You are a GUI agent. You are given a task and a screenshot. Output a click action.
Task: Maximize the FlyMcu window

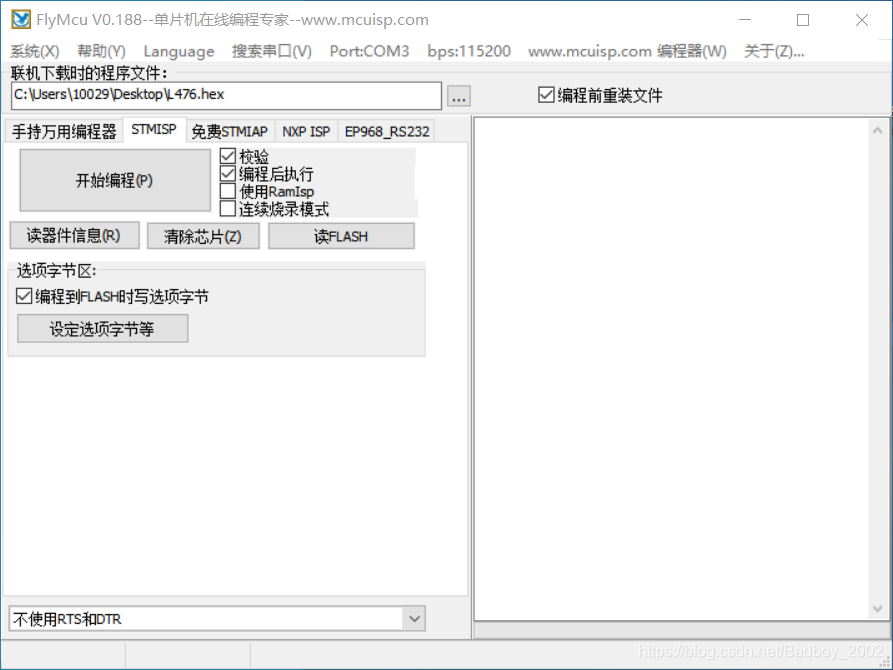[x=803, y=20]
